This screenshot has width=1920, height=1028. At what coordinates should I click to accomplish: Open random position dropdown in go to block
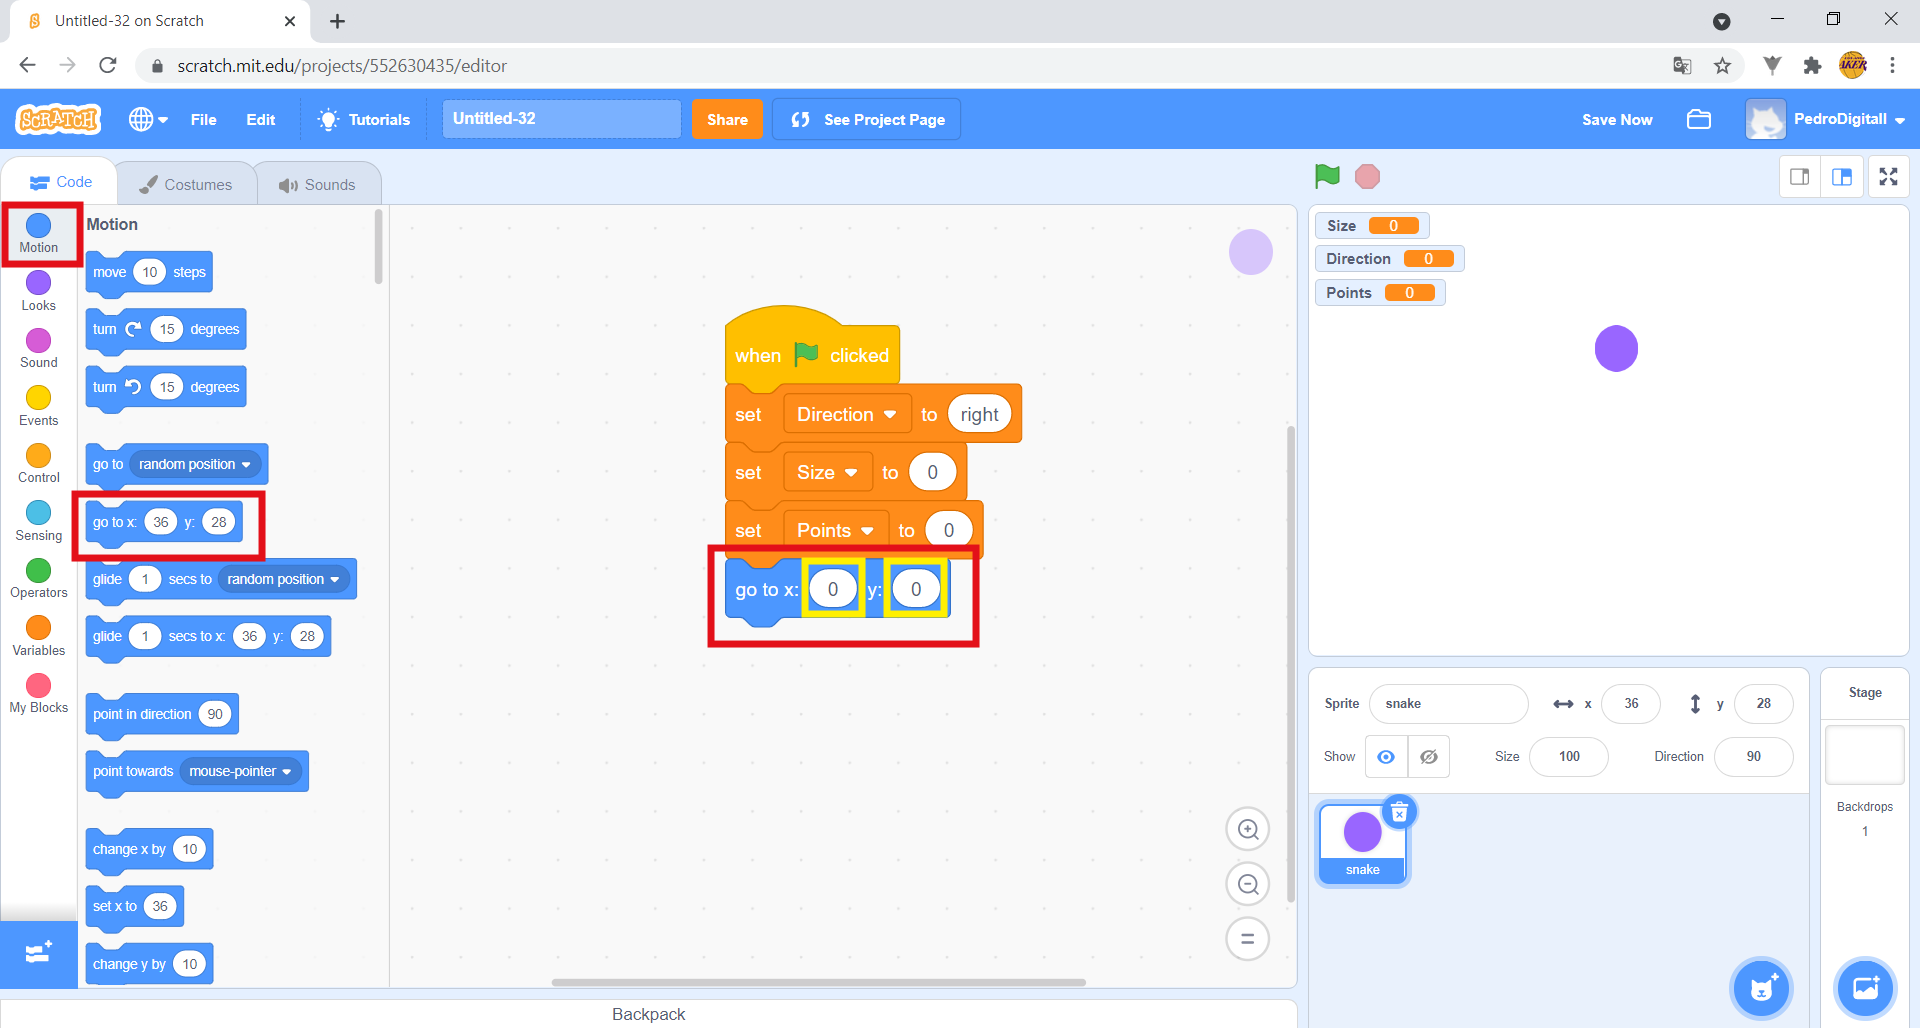point(195,464)
